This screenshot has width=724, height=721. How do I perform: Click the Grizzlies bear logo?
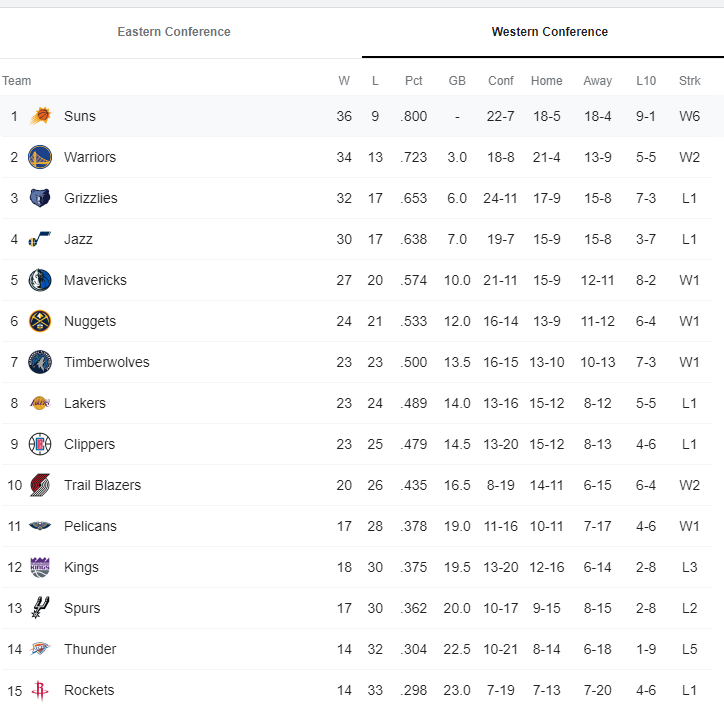coord(40,198)
